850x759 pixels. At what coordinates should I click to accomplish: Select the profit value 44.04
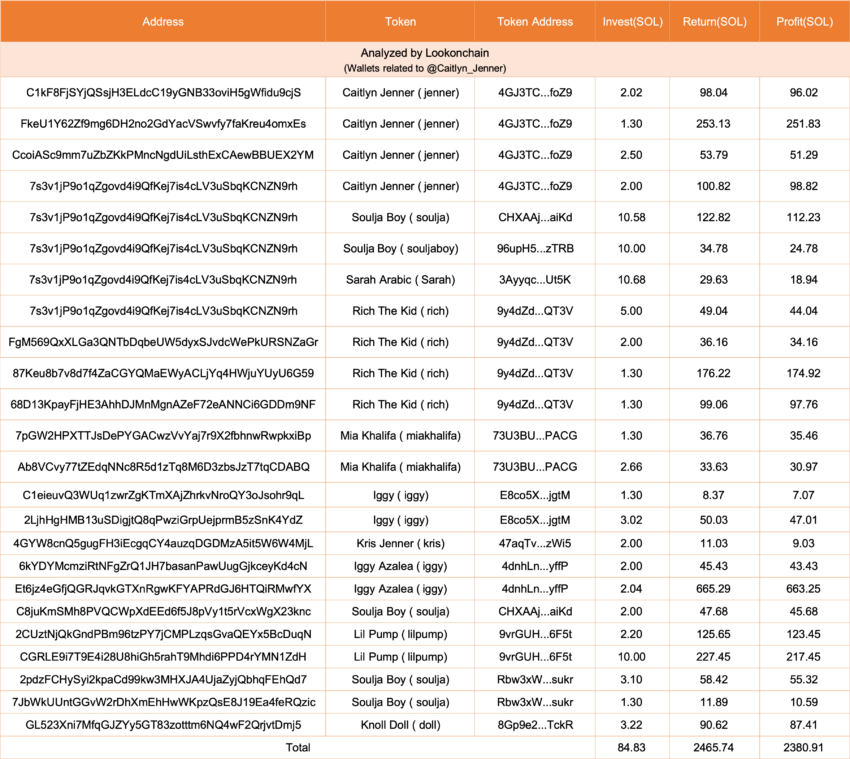(x=803, y=311)
